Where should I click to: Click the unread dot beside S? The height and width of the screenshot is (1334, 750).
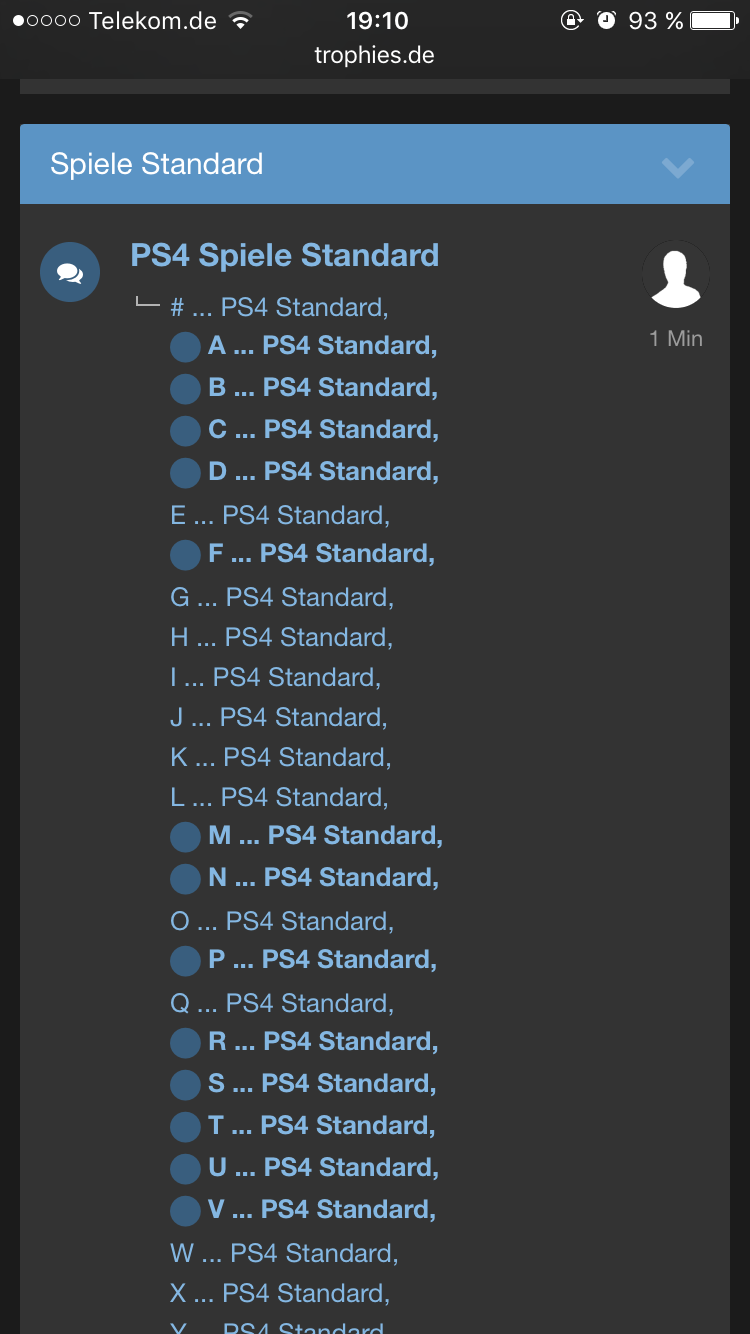pos(185,1085)
